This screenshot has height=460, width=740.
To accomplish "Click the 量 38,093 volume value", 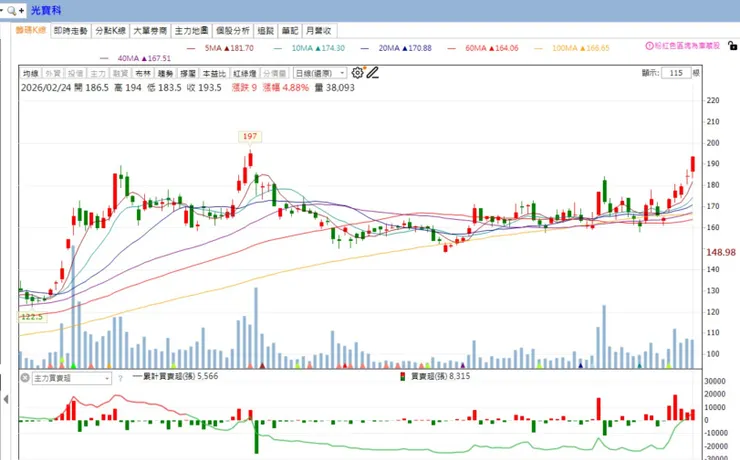I will click(334, 88).
